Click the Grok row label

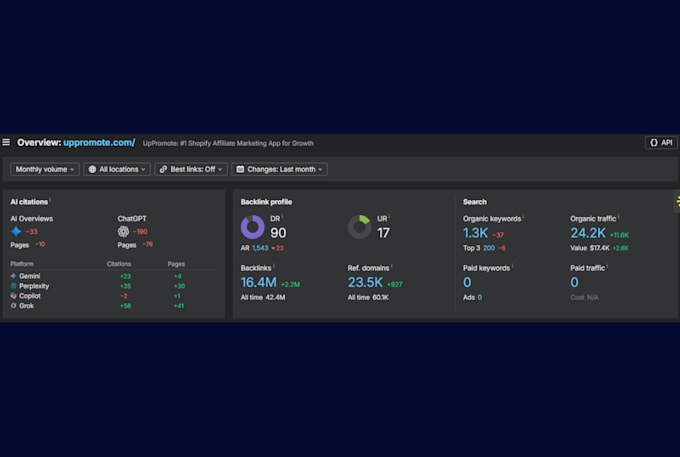(x=26, y=306)
